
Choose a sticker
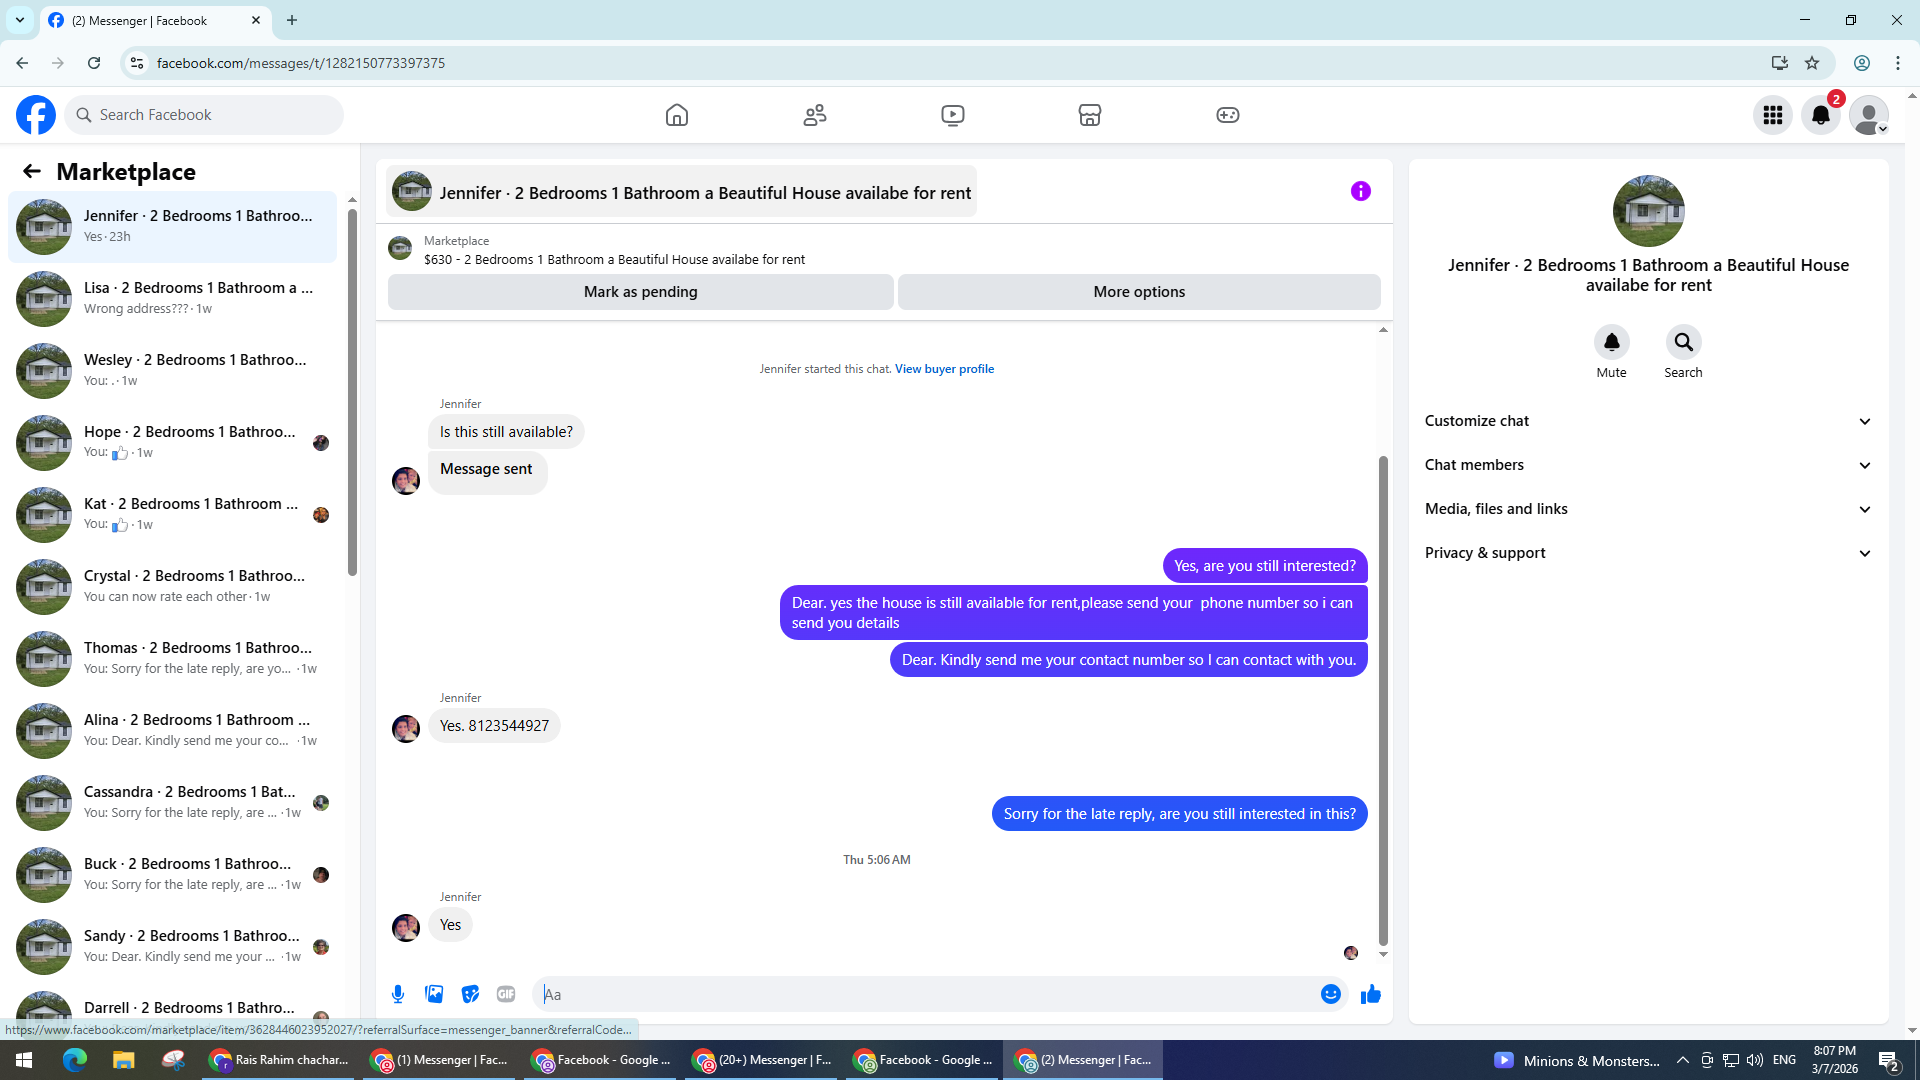tap(470, 994)
